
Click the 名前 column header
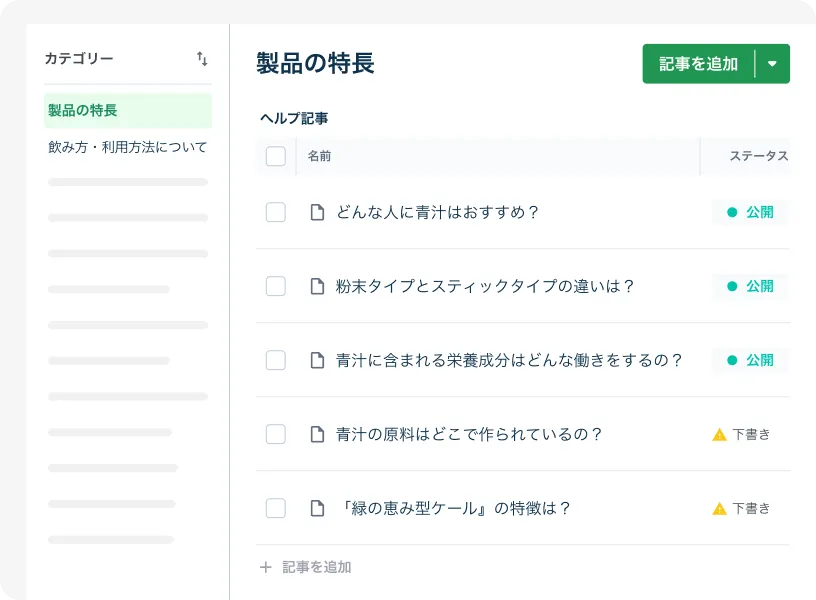[319, 156]
